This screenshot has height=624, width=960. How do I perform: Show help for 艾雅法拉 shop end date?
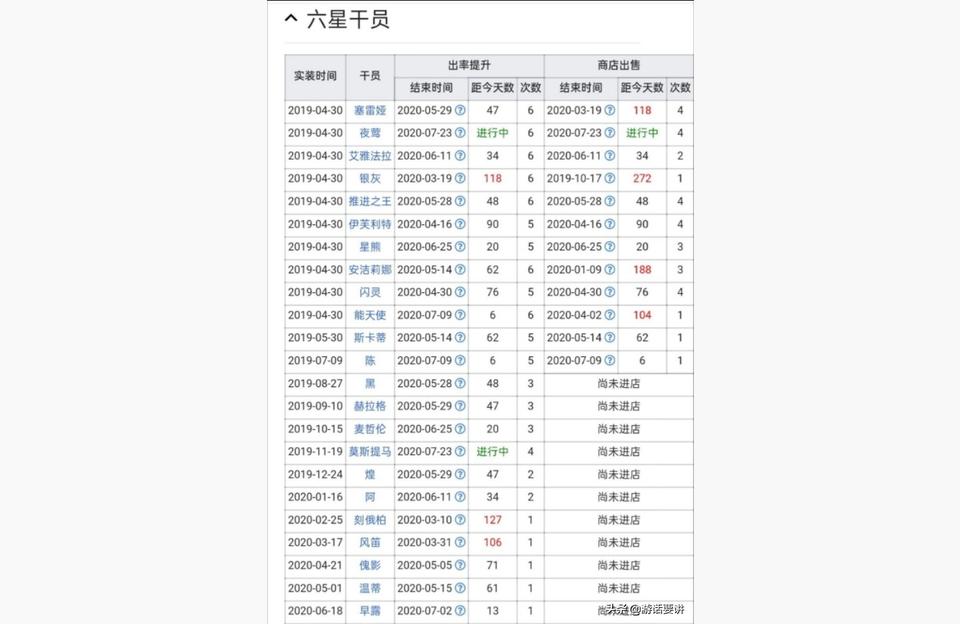point(610,156)
